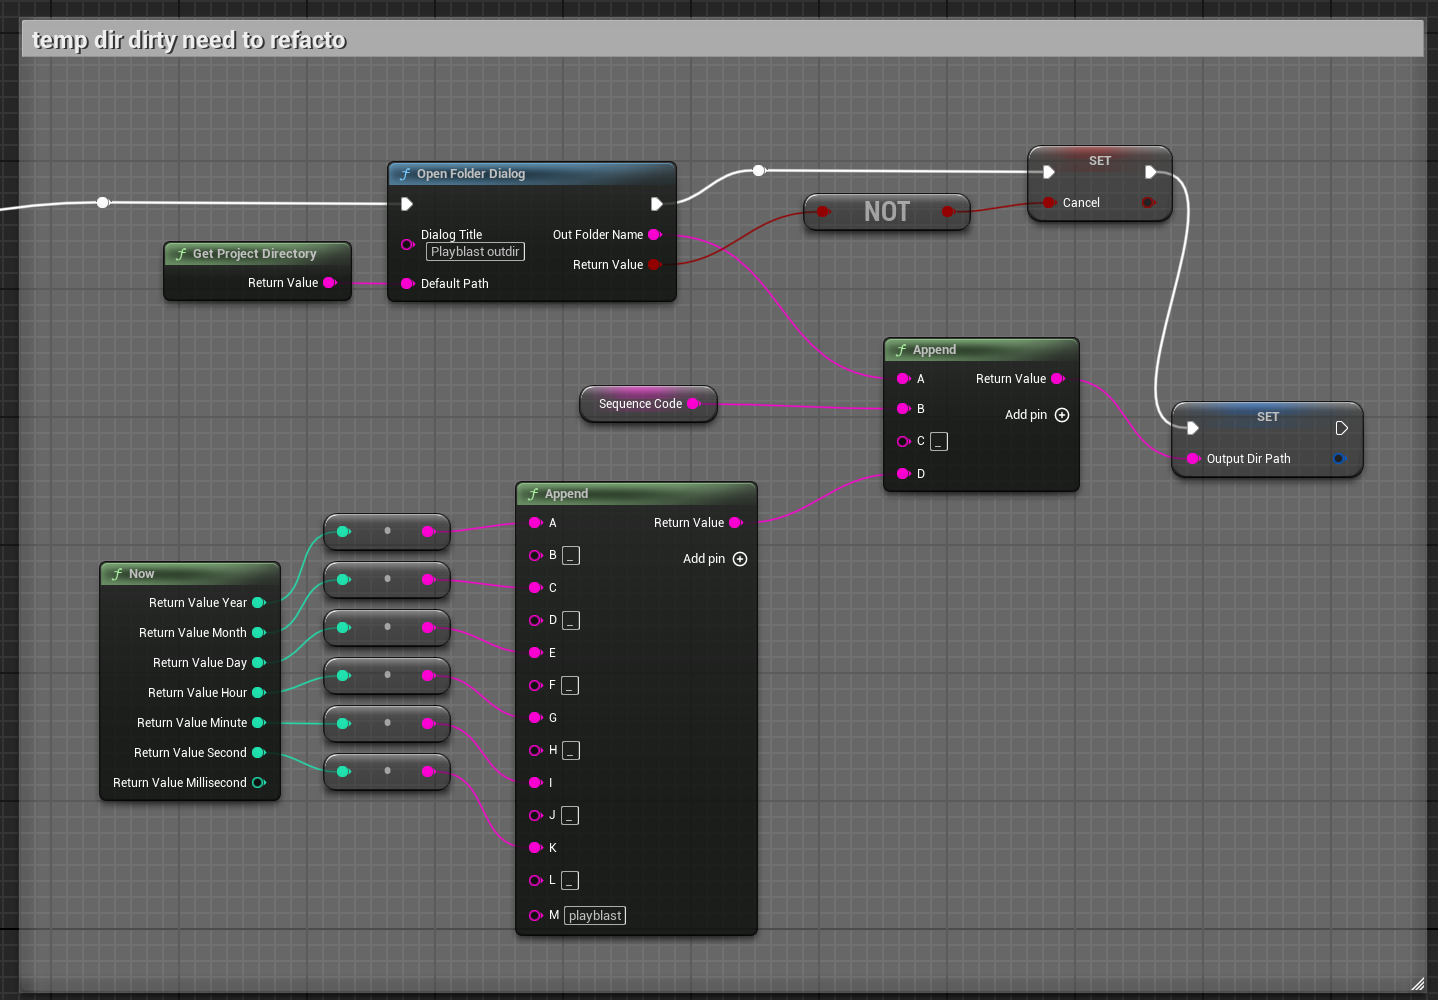Click the Cancel SET node input exec pin
The image size is (1438, 1000).
click(1049, 172)
